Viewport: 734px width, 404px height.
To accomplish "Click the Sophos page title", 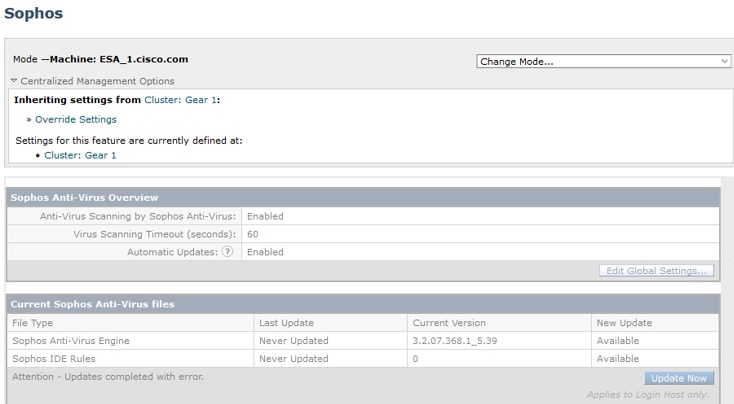I will pos(34,14).
